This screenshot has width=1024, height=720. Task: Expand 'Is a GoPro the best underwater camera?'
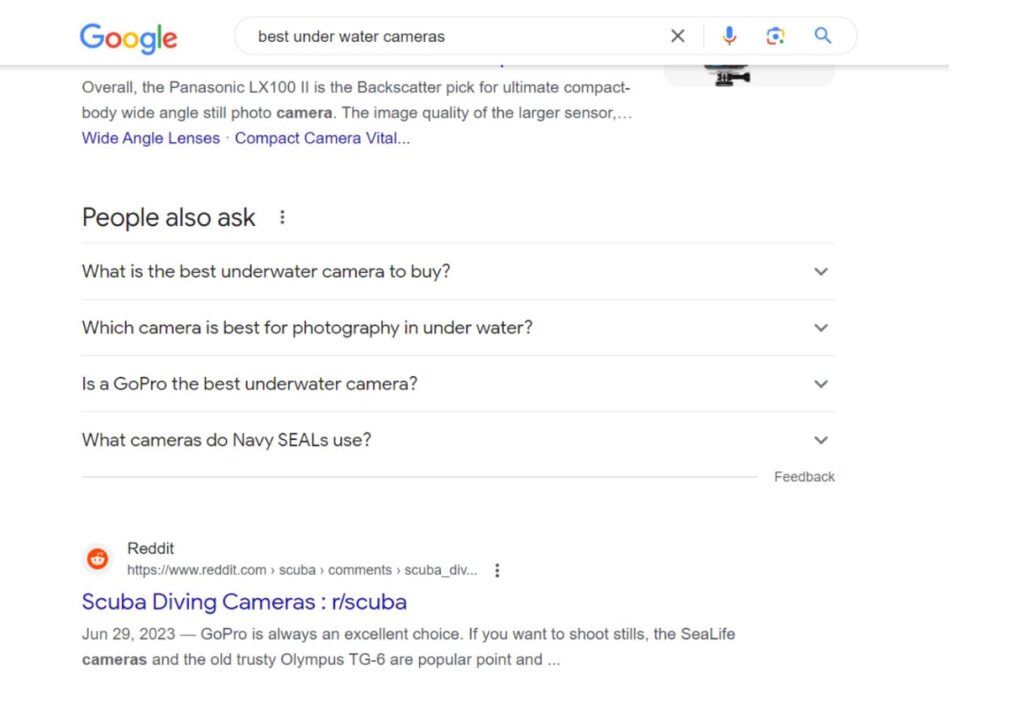point(458,384)
